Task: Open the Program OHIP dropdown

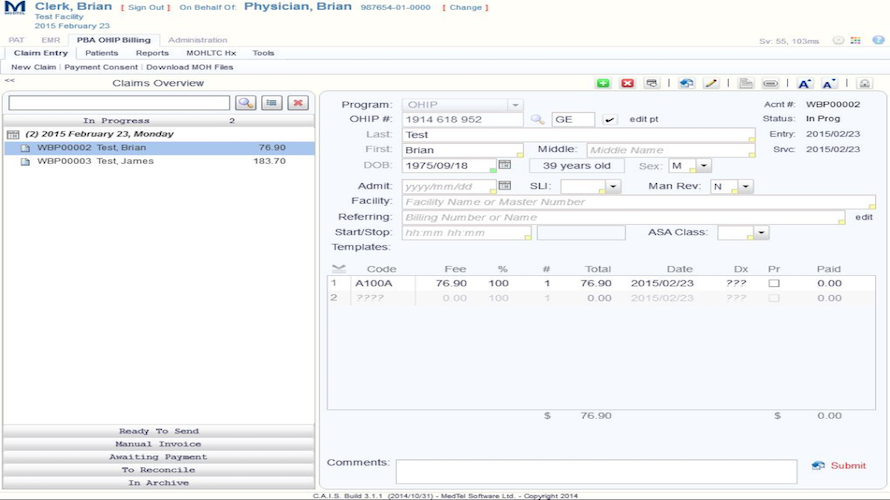Action: coord(515,105)
